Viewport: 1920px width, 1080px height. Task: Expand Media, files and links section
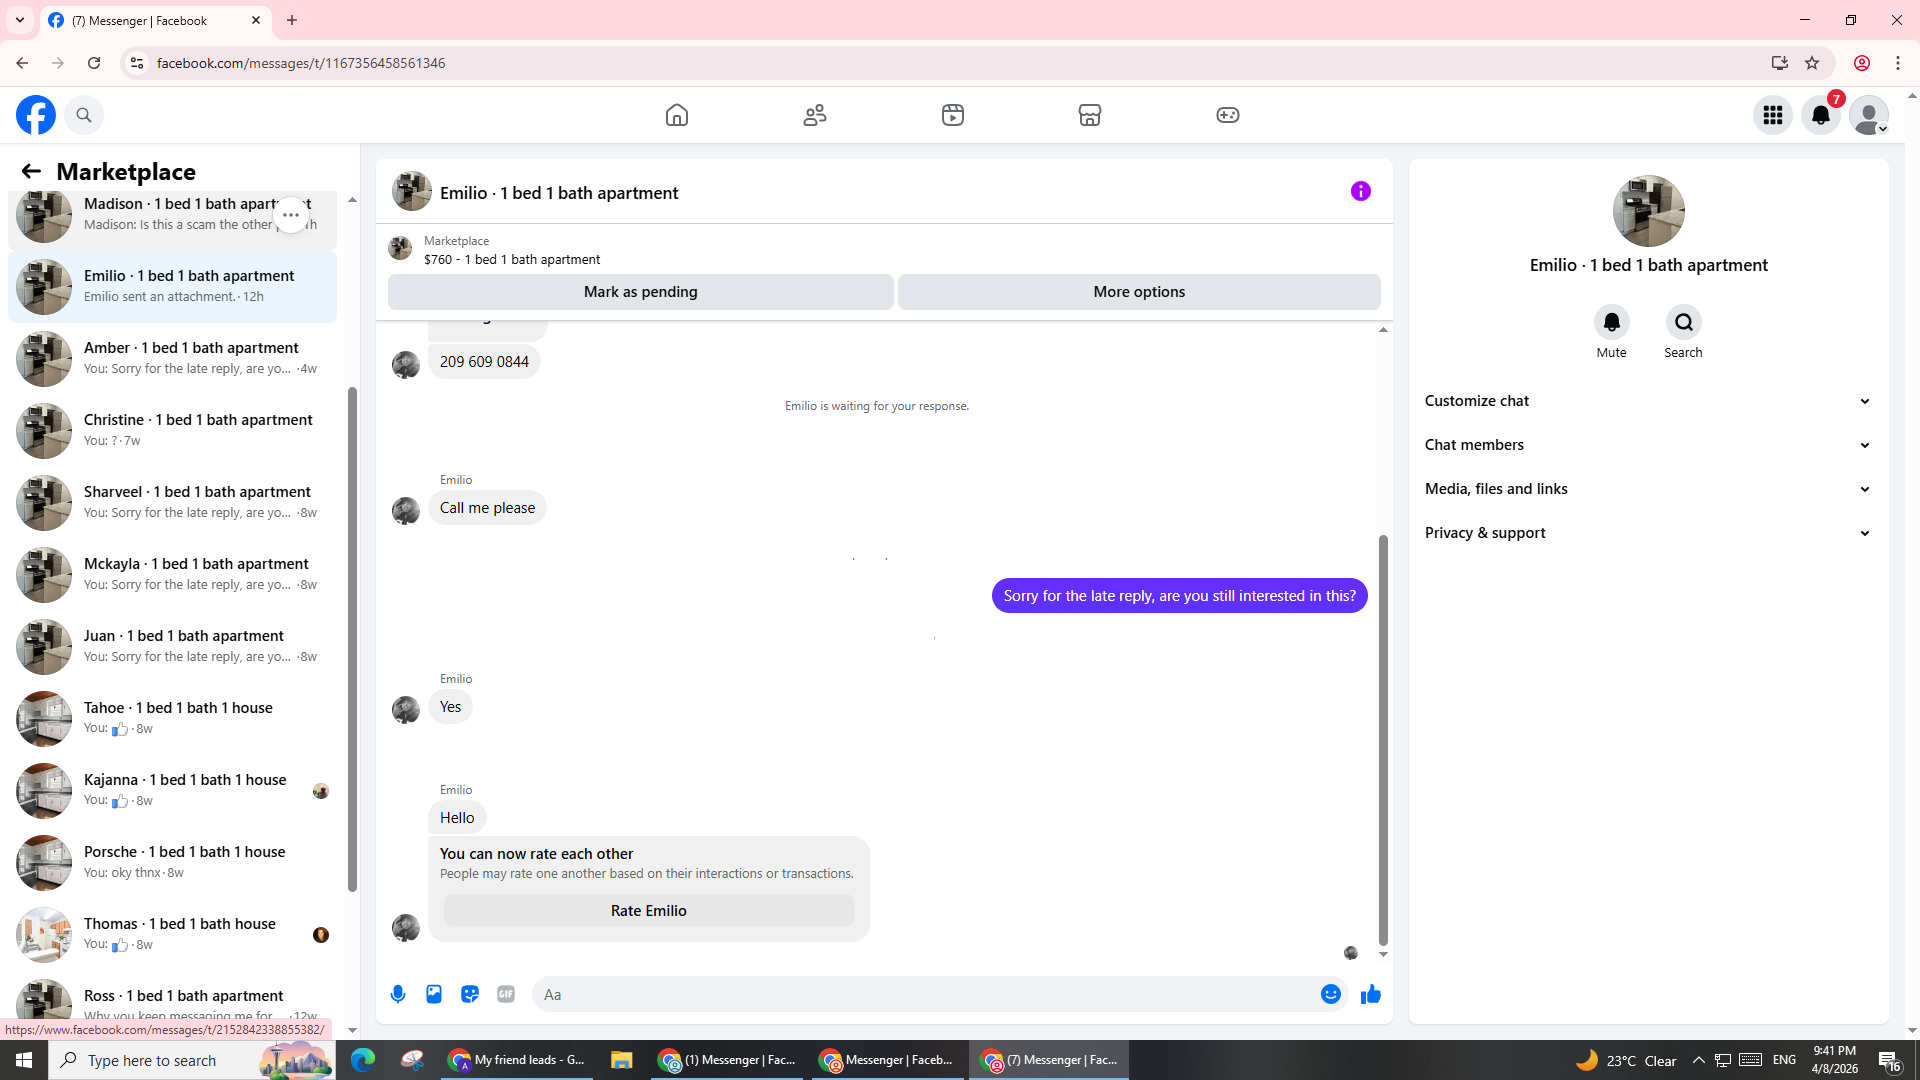(x=1647, y=489)
